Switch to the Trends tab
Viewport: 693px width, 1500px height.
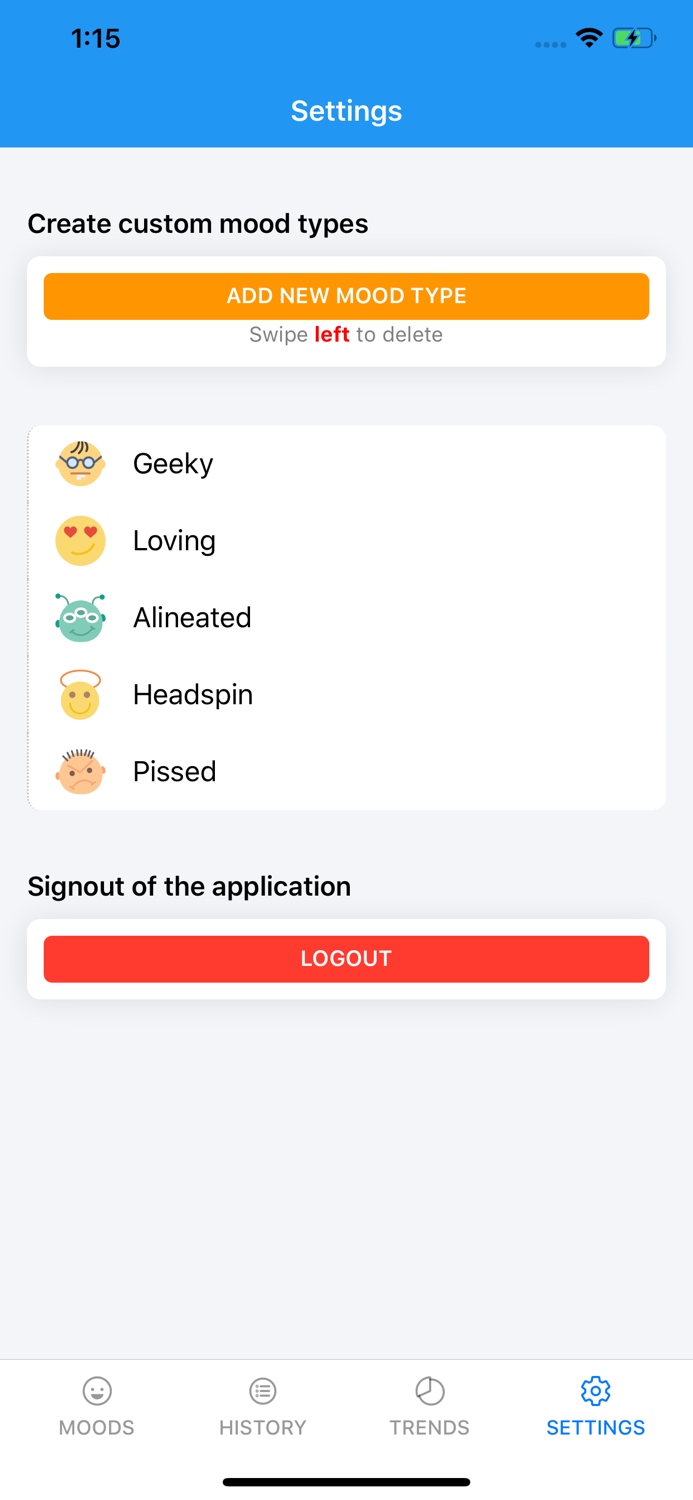point(429,1405)
